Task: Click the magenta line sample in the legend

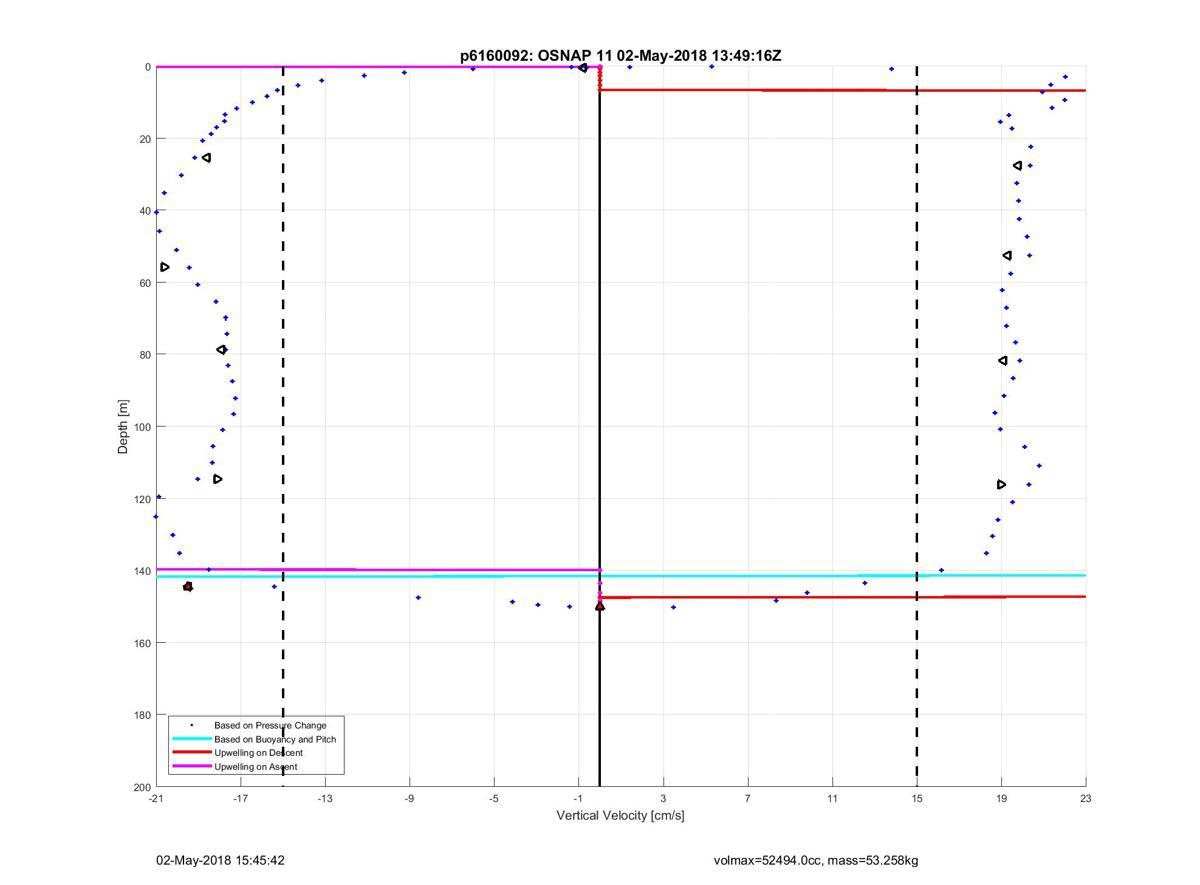Action: [x=192, y=766]
